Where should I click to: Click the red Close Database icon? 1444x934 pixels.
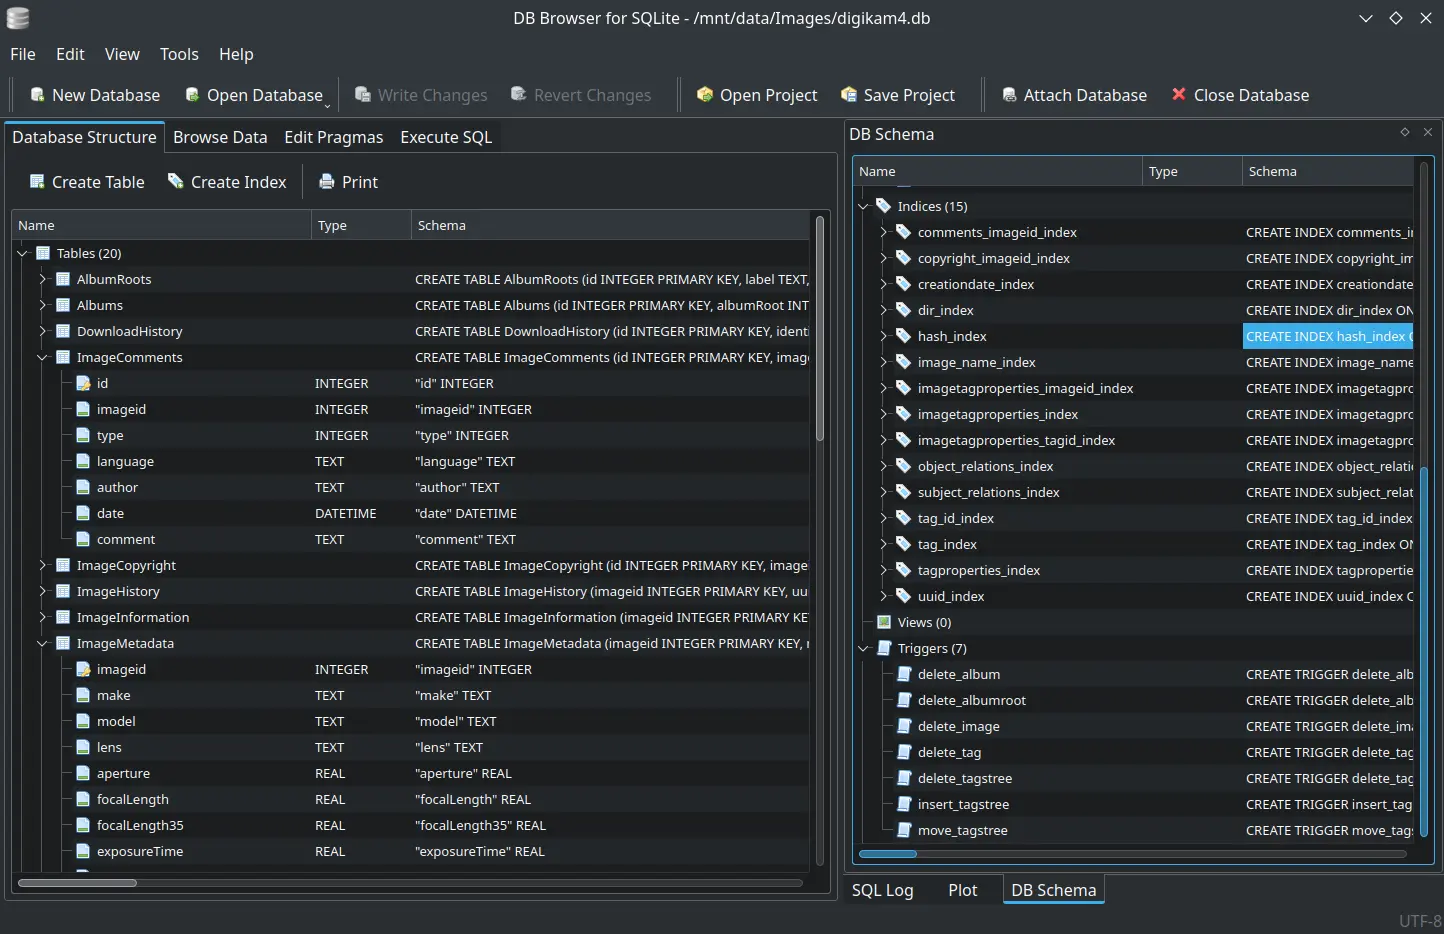[x=1179, y=94]
